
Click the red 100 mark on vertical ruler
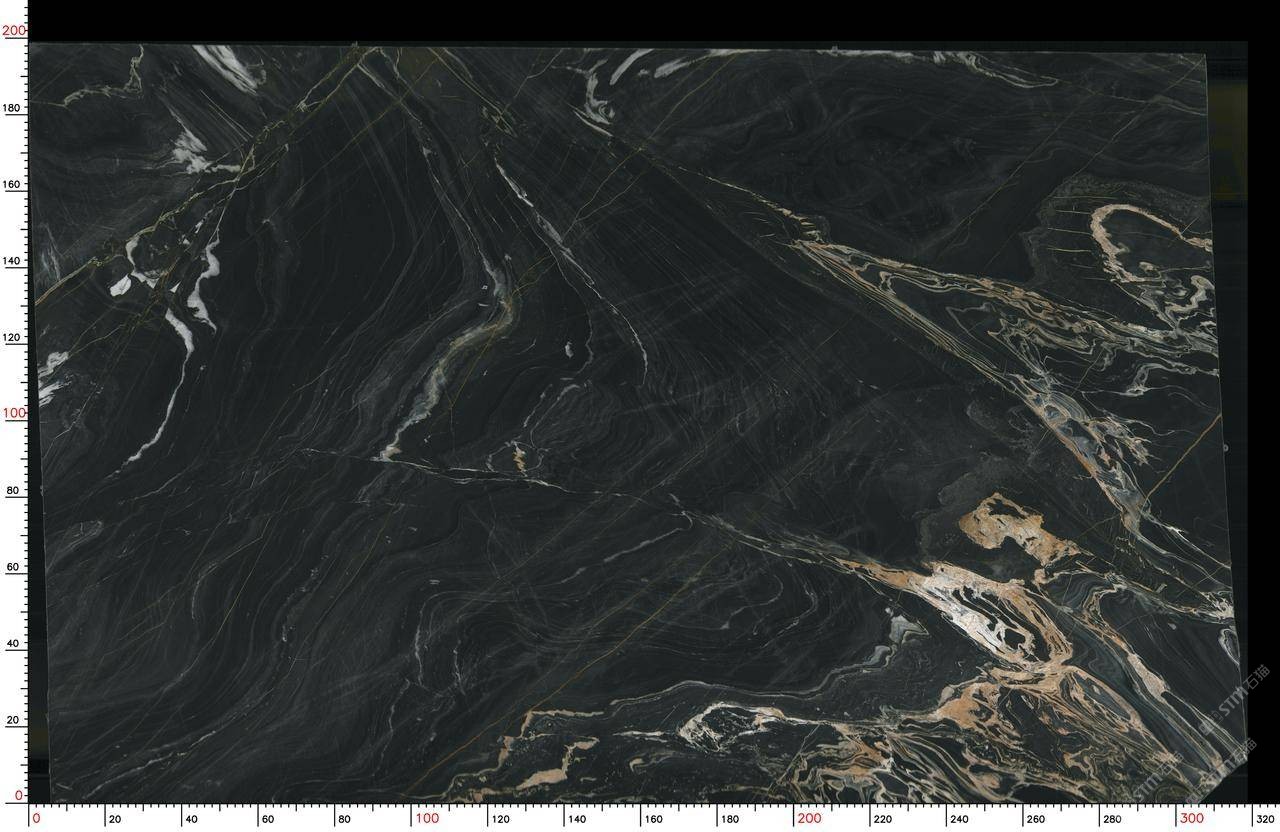(13, 413)
